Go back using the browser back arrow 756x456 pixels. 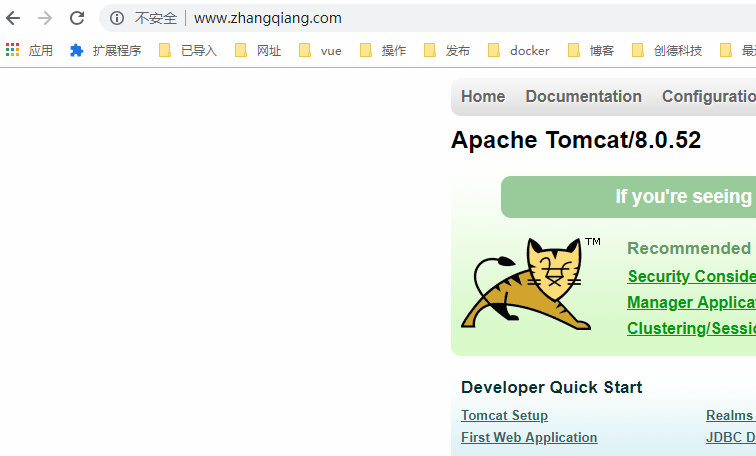pos(13,18)
